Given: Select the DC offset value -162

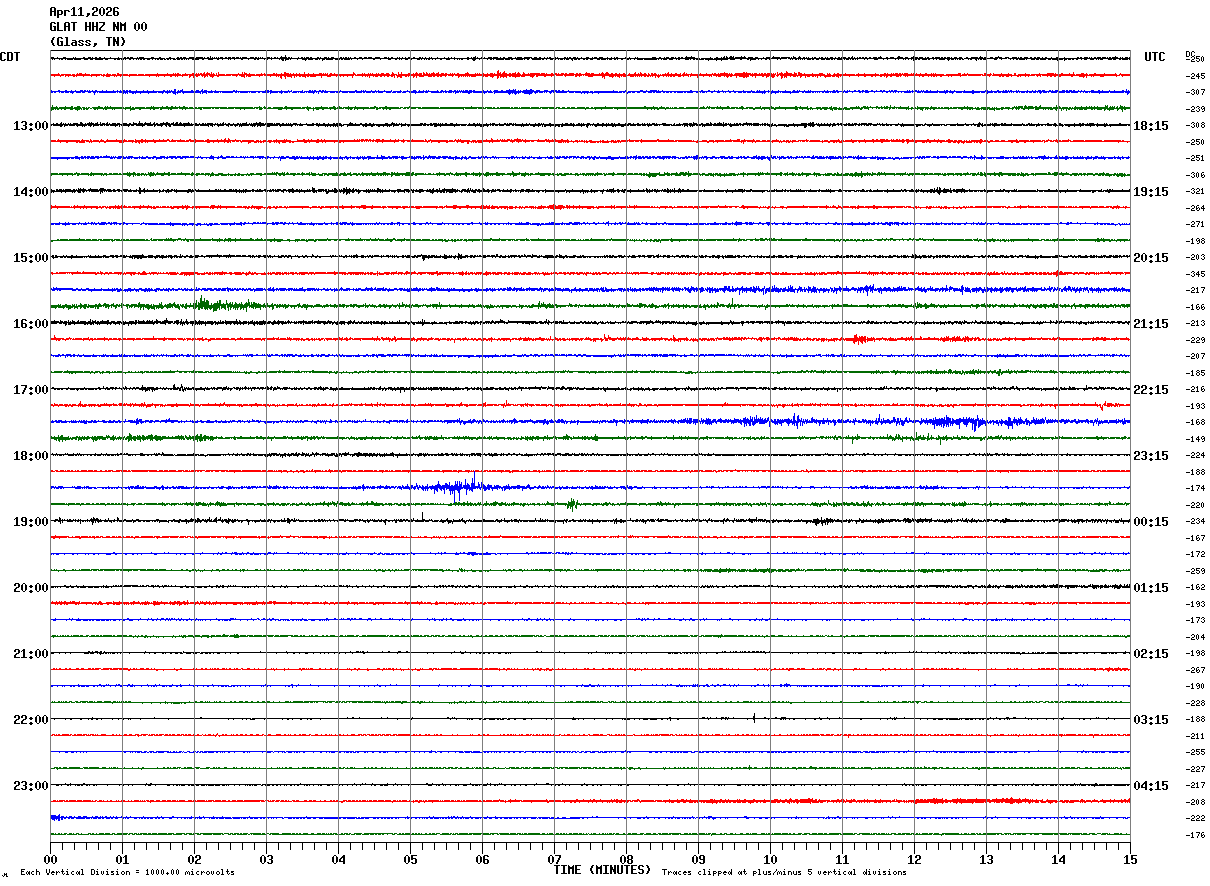Looking at the screenshot, I should pos(1195,588).
